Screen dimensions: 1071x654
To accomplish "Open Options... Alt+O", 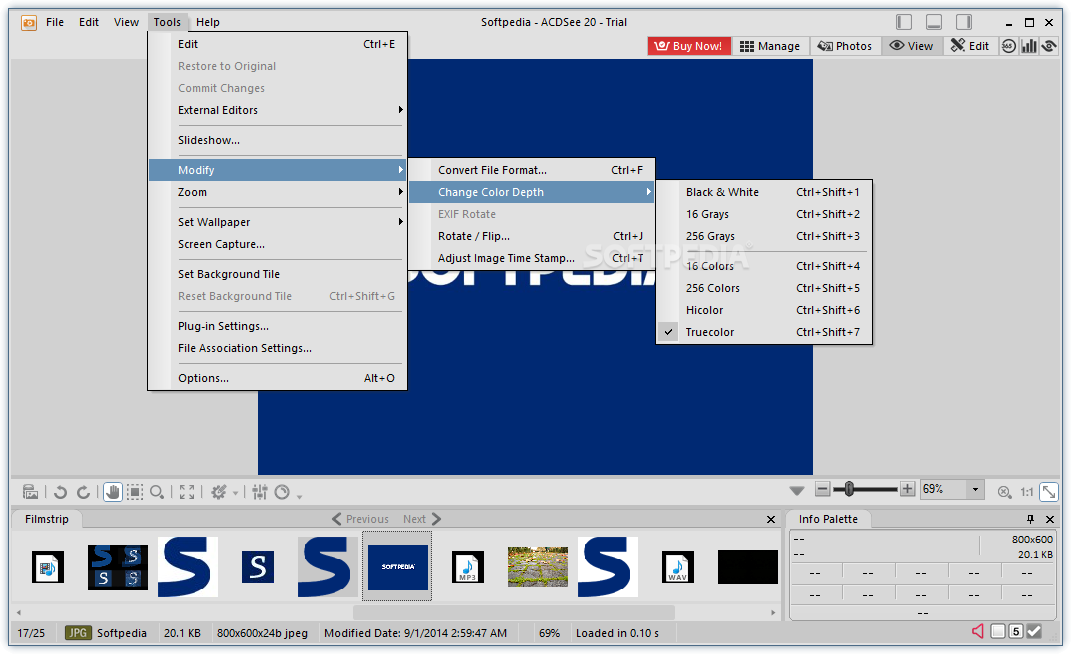I will [x=278, y=378].
